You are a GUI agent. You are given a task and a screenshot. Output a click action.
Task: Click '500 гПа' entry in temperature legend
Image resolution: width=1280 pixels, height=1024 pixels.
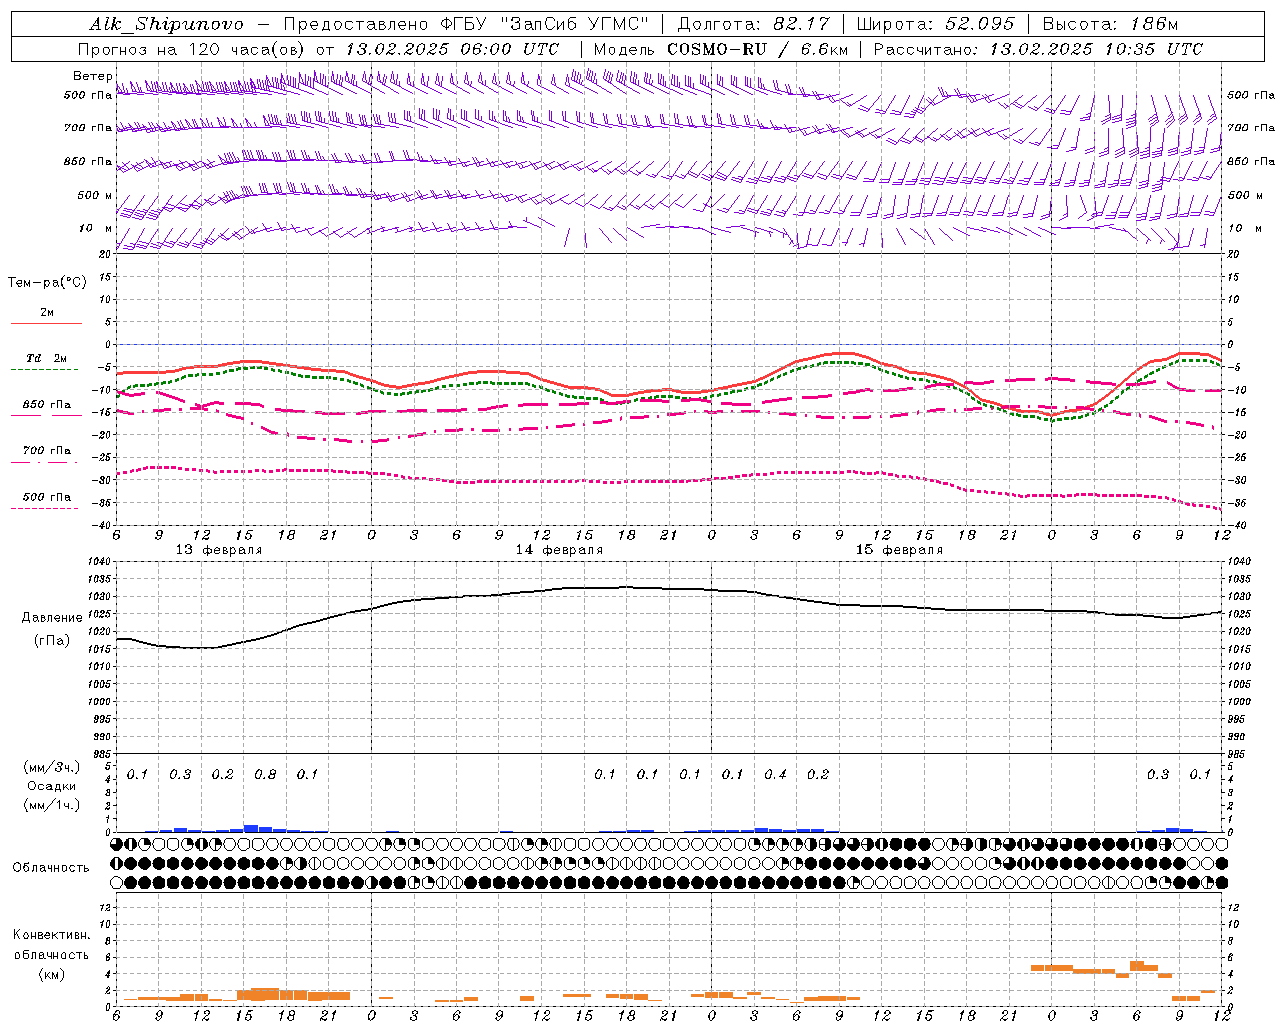coord(47,496)
